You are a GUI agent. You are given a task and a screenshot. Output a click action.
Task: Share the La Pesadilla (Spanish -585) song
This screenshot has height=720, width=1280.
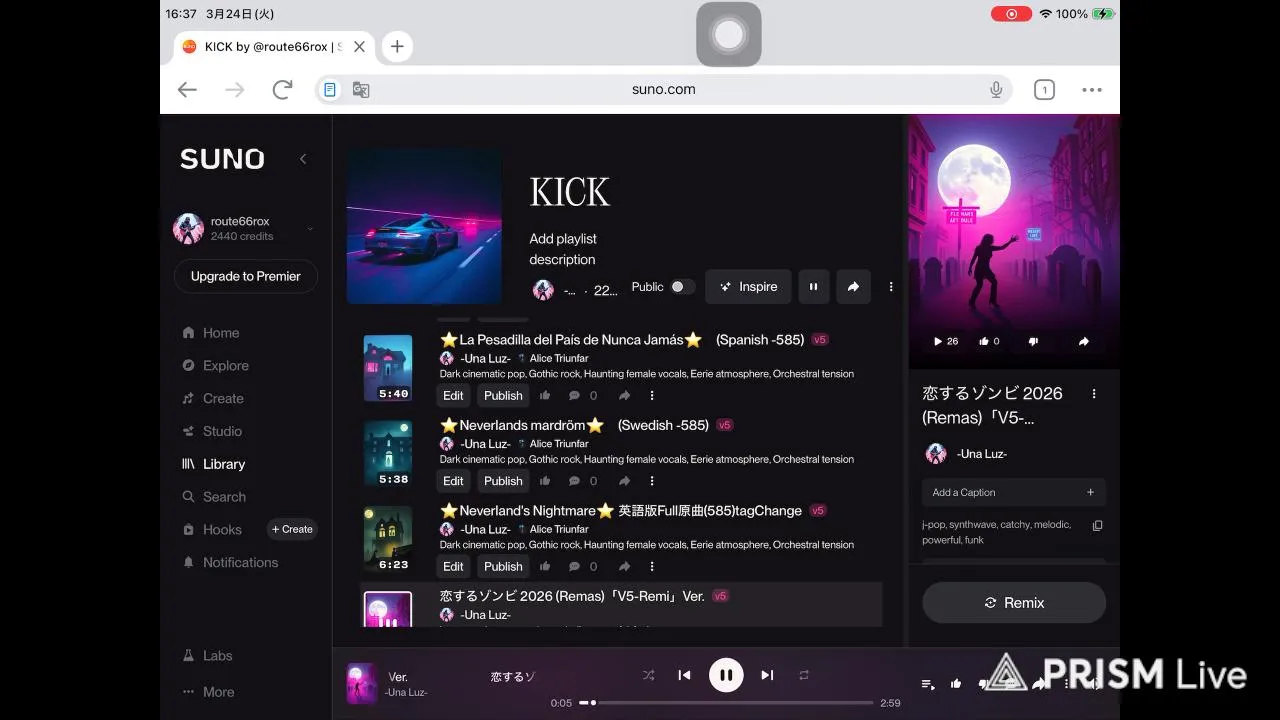(624, 396)
